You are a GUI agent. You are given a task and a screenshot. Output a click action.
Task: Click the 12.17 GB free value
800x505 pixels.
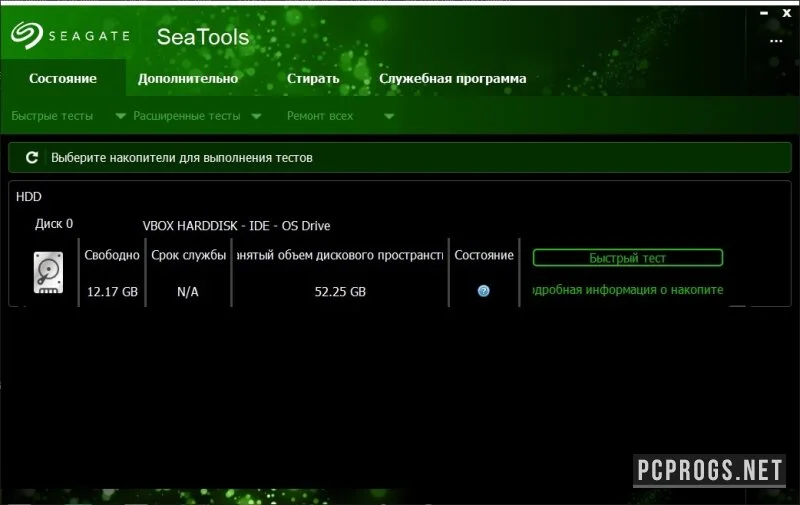tap(112, 292)
